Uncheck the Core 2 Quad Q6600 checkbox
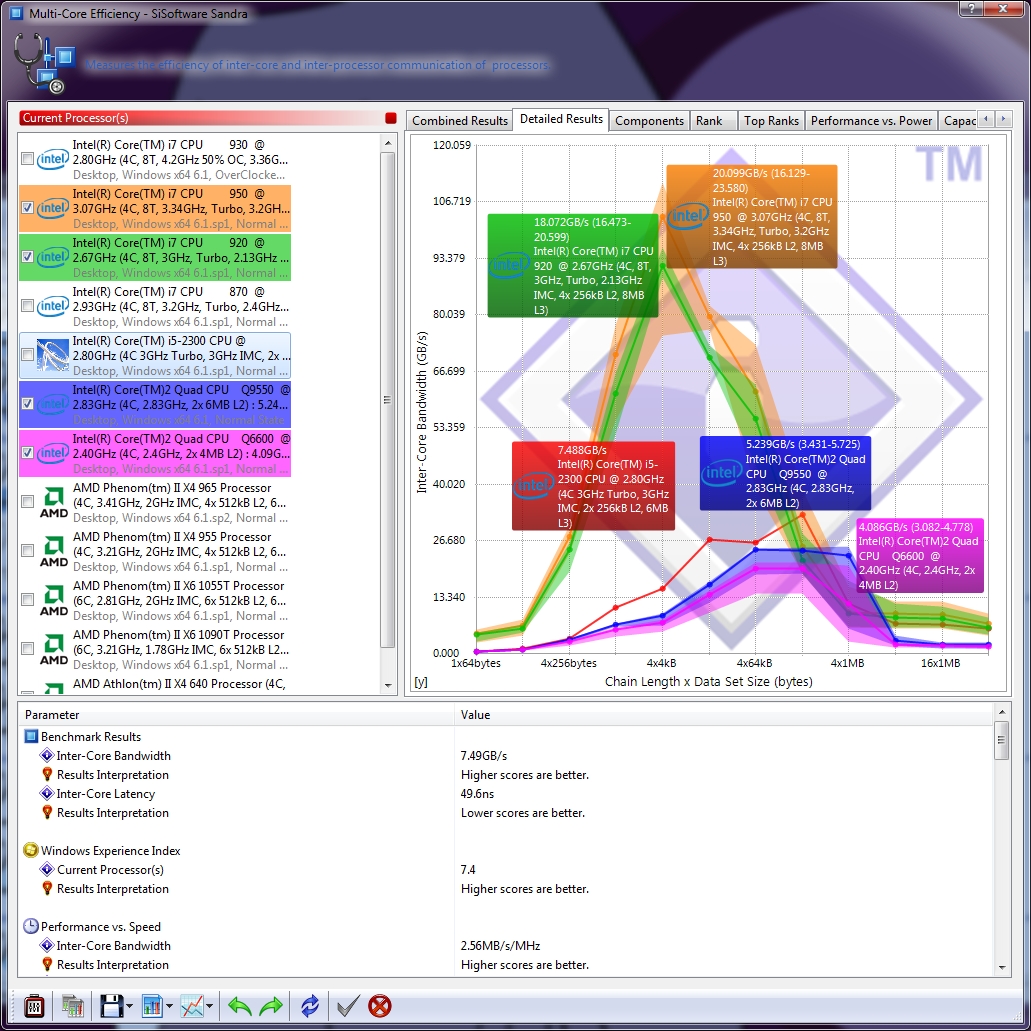Viewport: 1031px width, 1031px height. (x=27, y=452)
